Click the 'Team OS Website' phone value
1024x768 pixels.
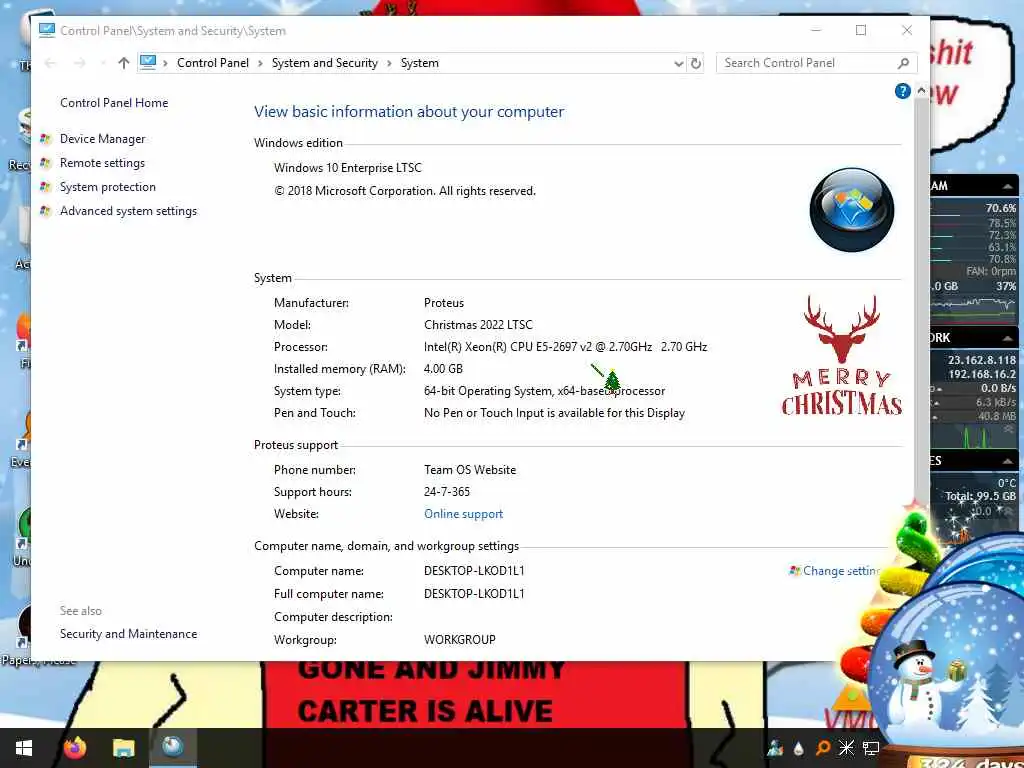click(x=470, y=470)
